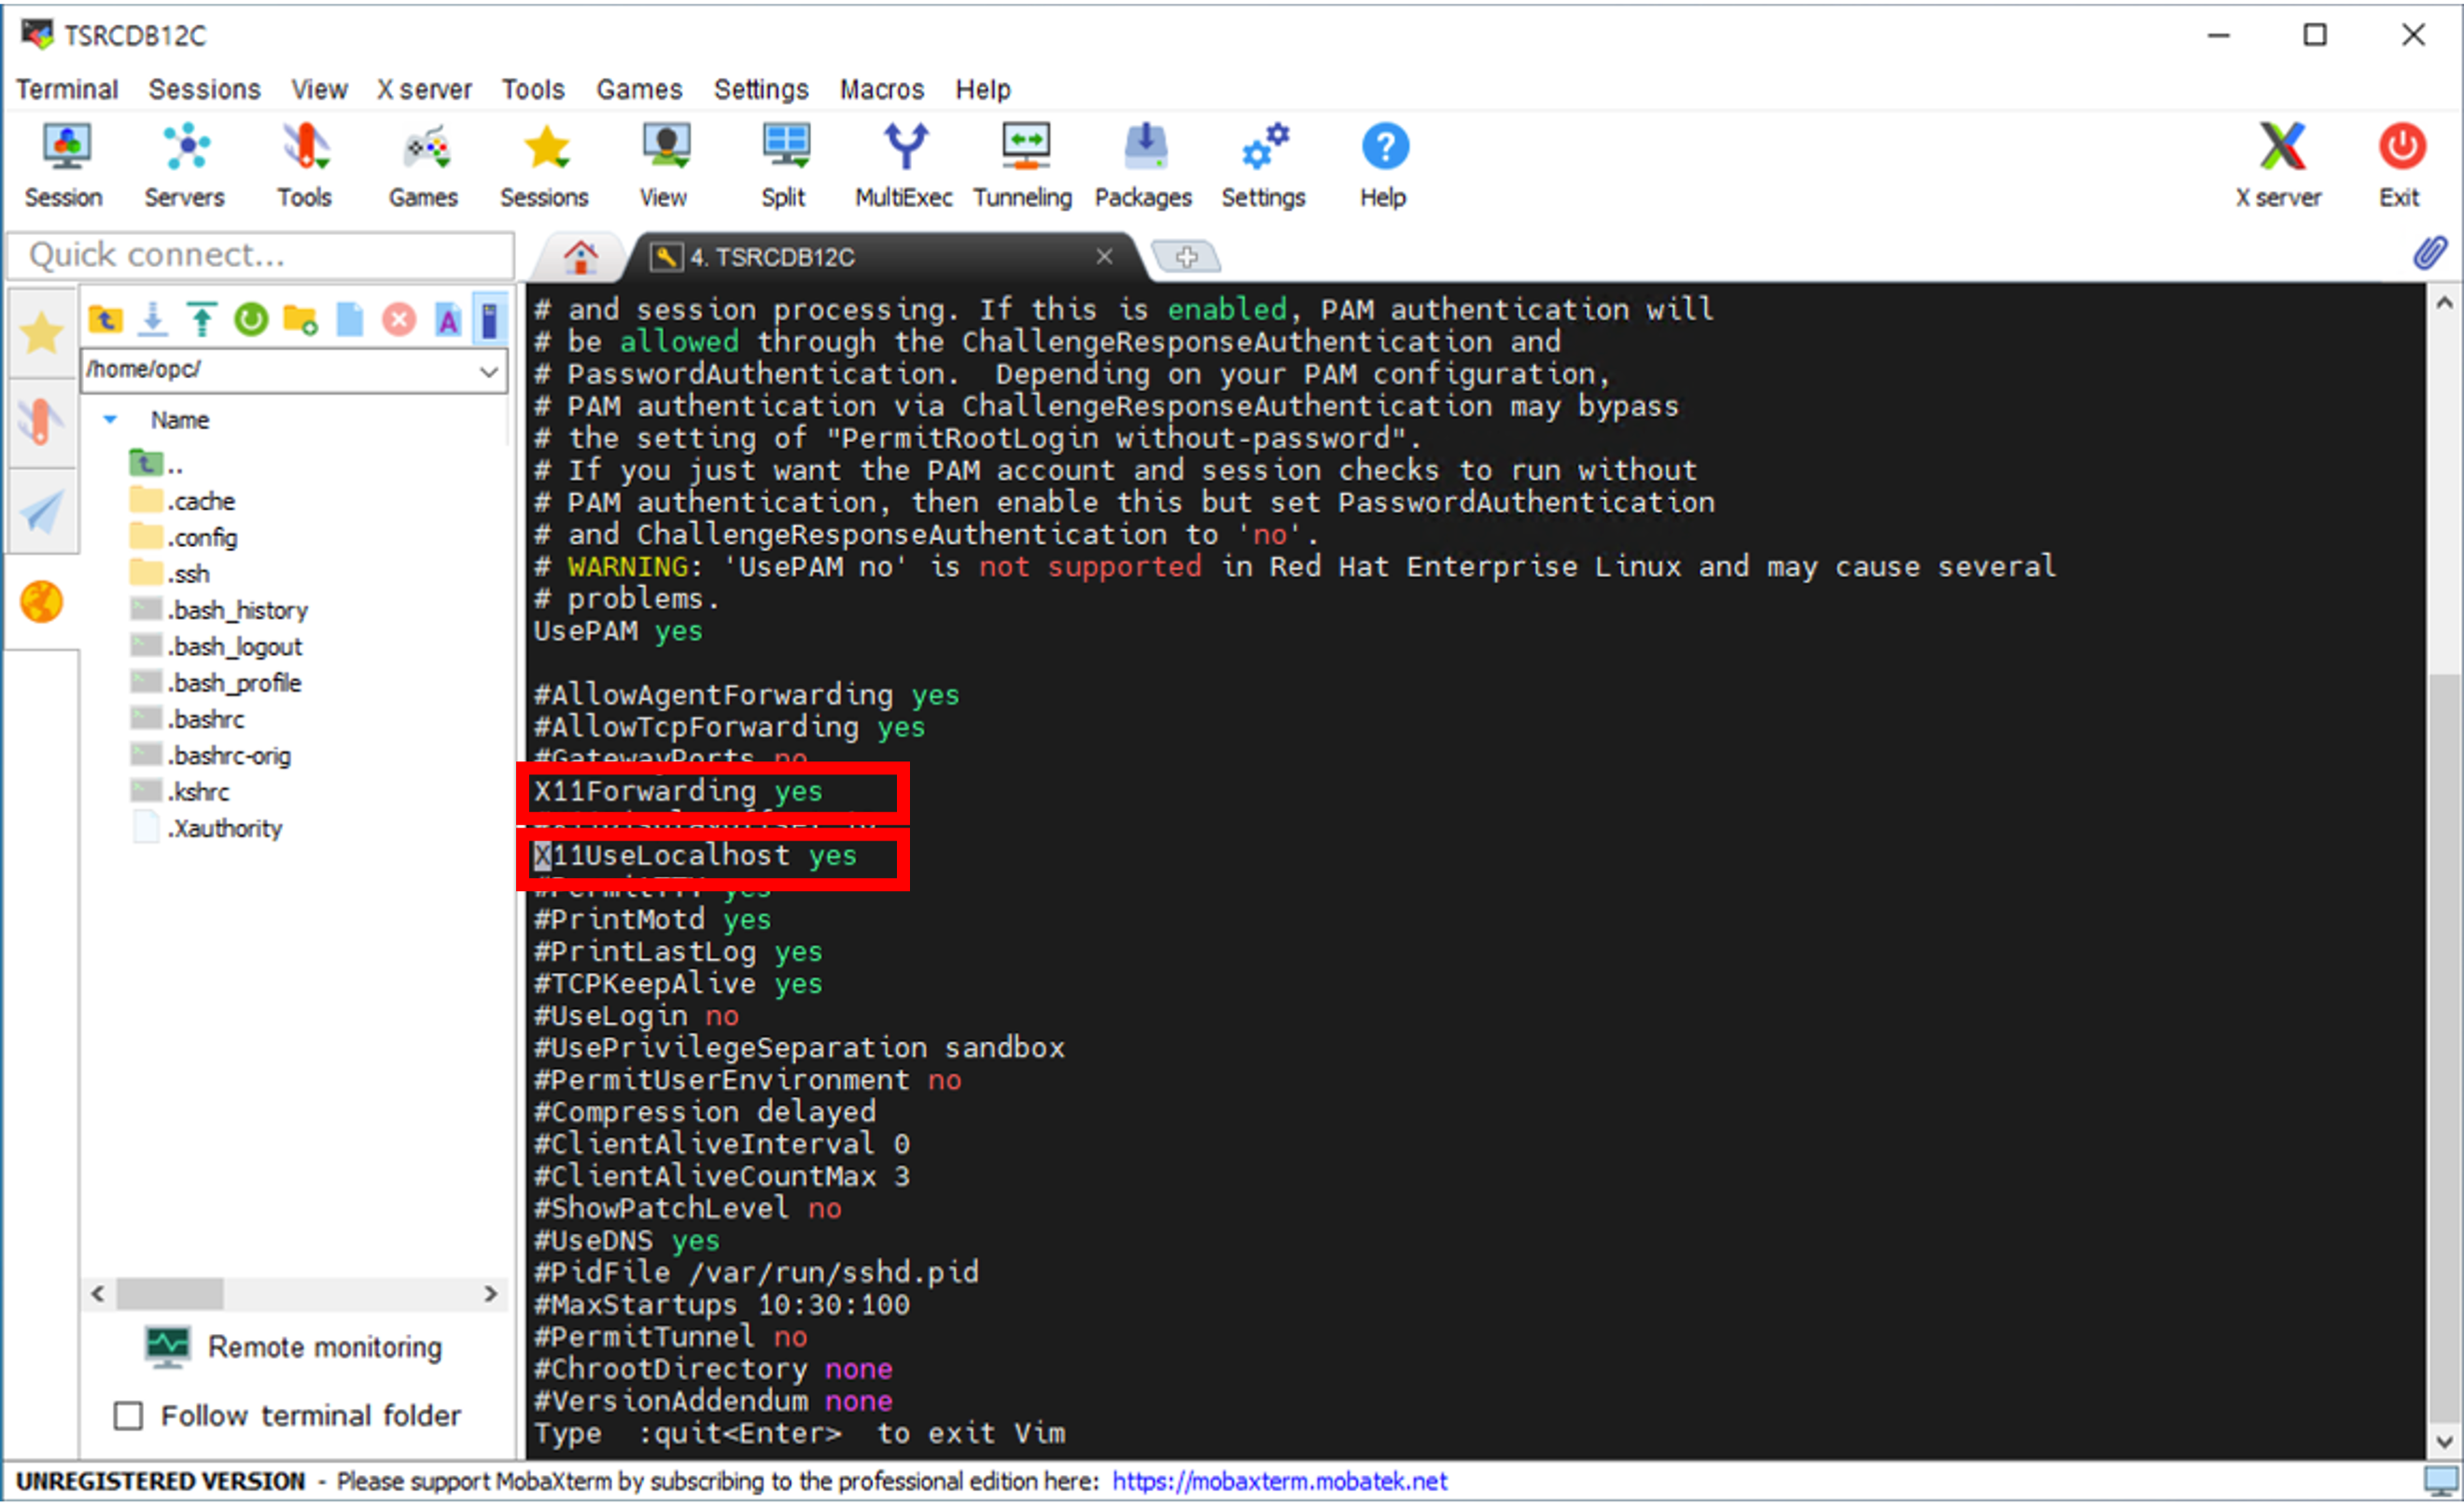Open the Macros paper-plane sidebar tab
This screenshot has width=2464, height=1505.
coord(42,511)
